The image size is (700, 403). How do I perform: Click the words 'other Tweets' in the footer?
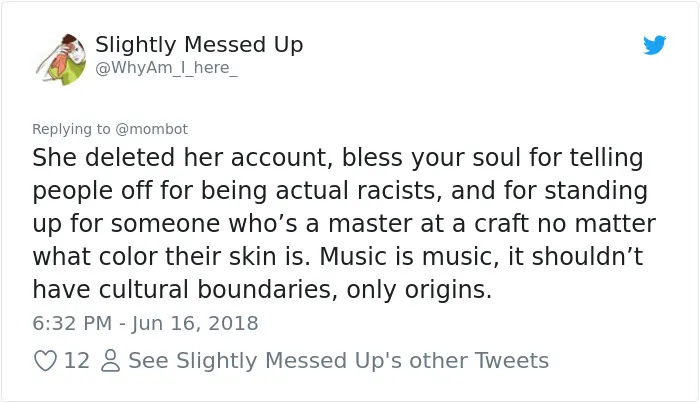pyautogui.click(x=479, y=361)
